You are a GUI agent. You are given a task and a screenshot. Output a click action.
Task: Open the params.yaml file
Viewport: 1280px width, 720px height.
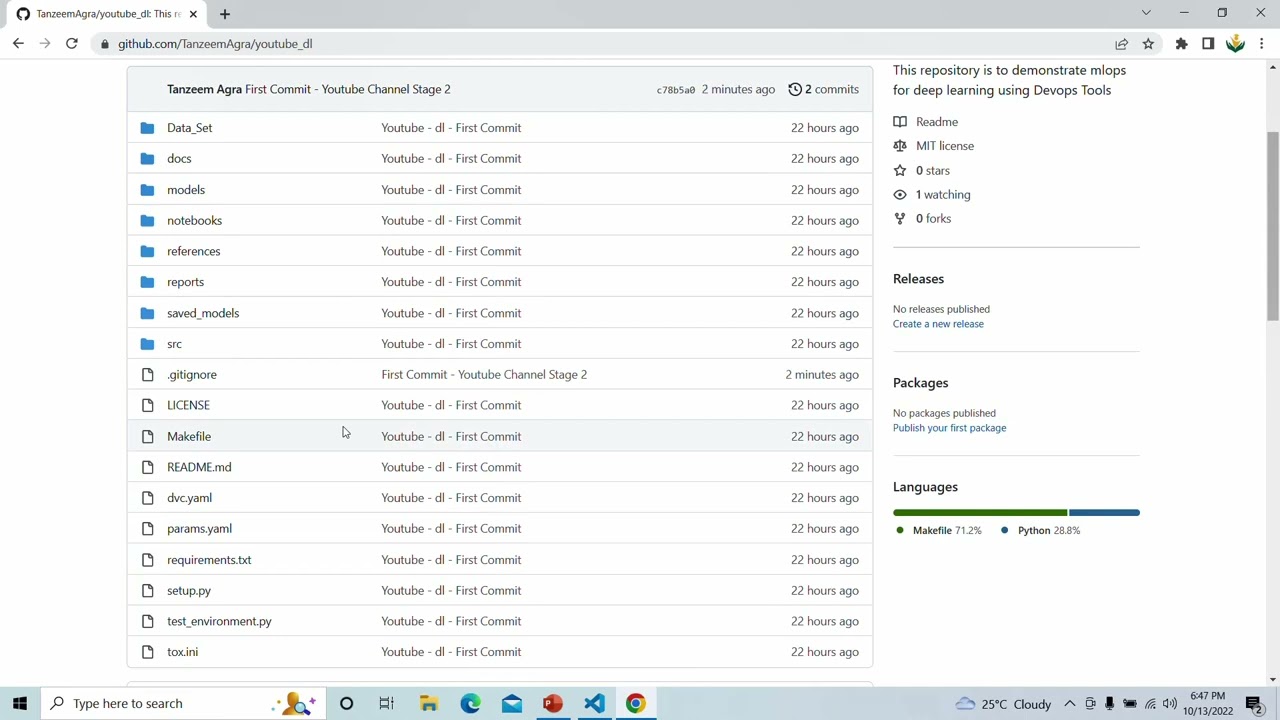(199, 529)
